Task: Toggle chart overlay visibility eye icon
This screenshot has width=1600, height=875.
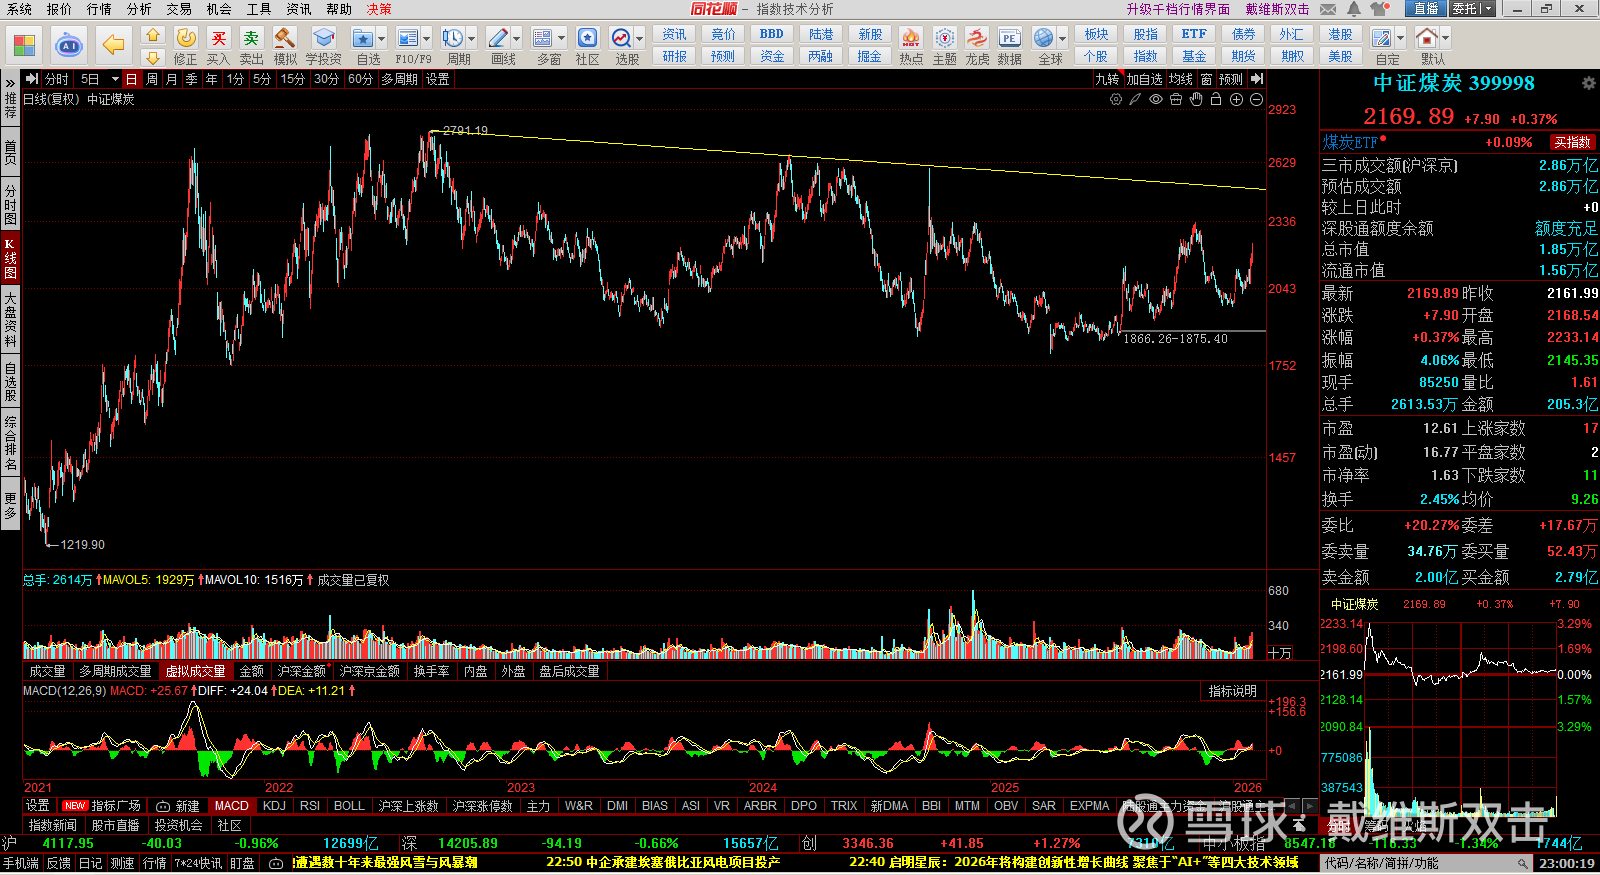Action: click(1156, 99)
